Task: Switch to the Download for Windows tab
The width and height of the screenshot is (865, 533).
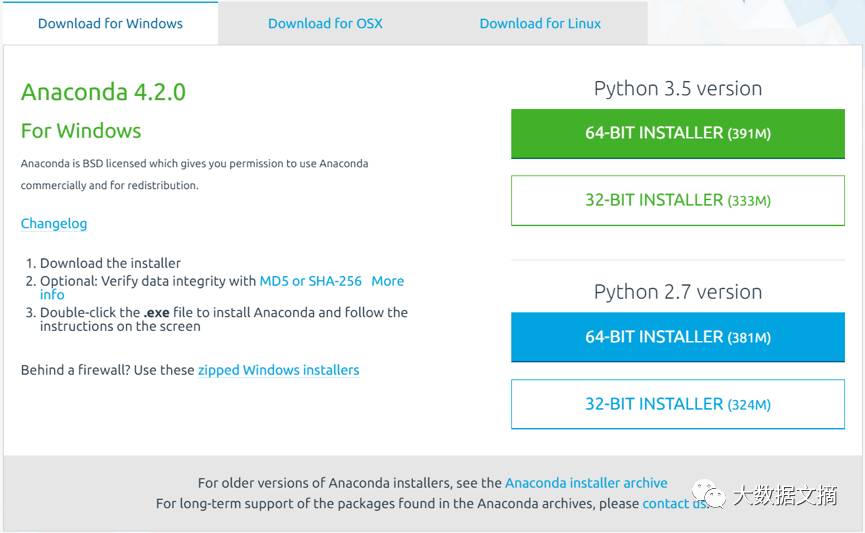Action: click(x=110, y=23)
